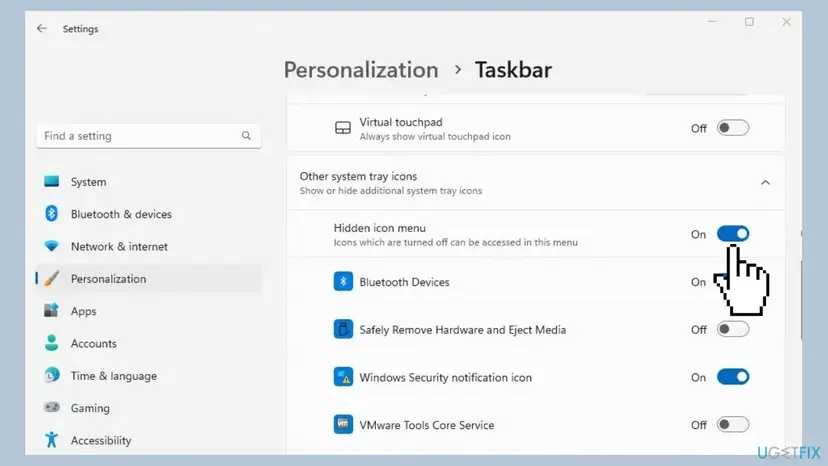This screenshot has height=466, width=828.
Task: Click the search magnifier icon
Action: click(246, 136)
